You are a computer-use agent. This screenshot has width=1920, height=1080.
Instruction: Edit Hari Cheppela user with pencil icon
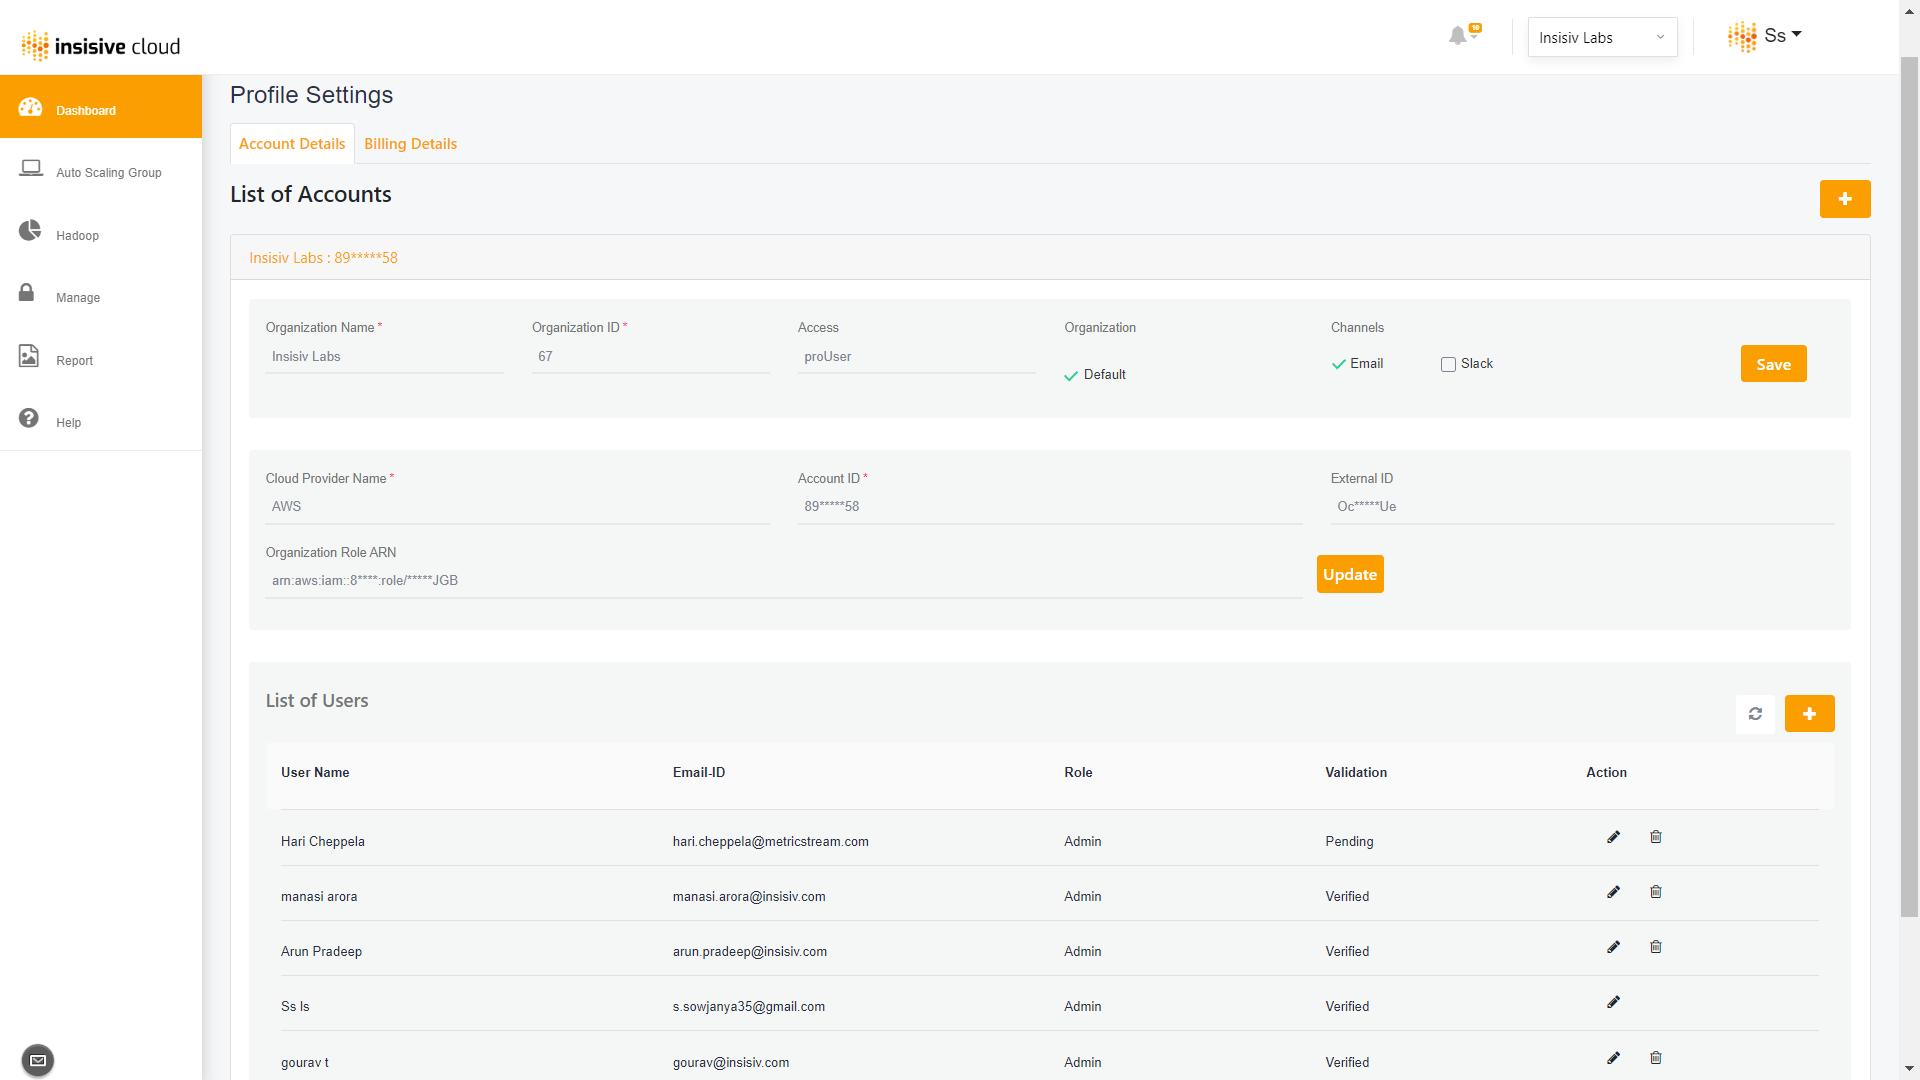[1613, 837]
